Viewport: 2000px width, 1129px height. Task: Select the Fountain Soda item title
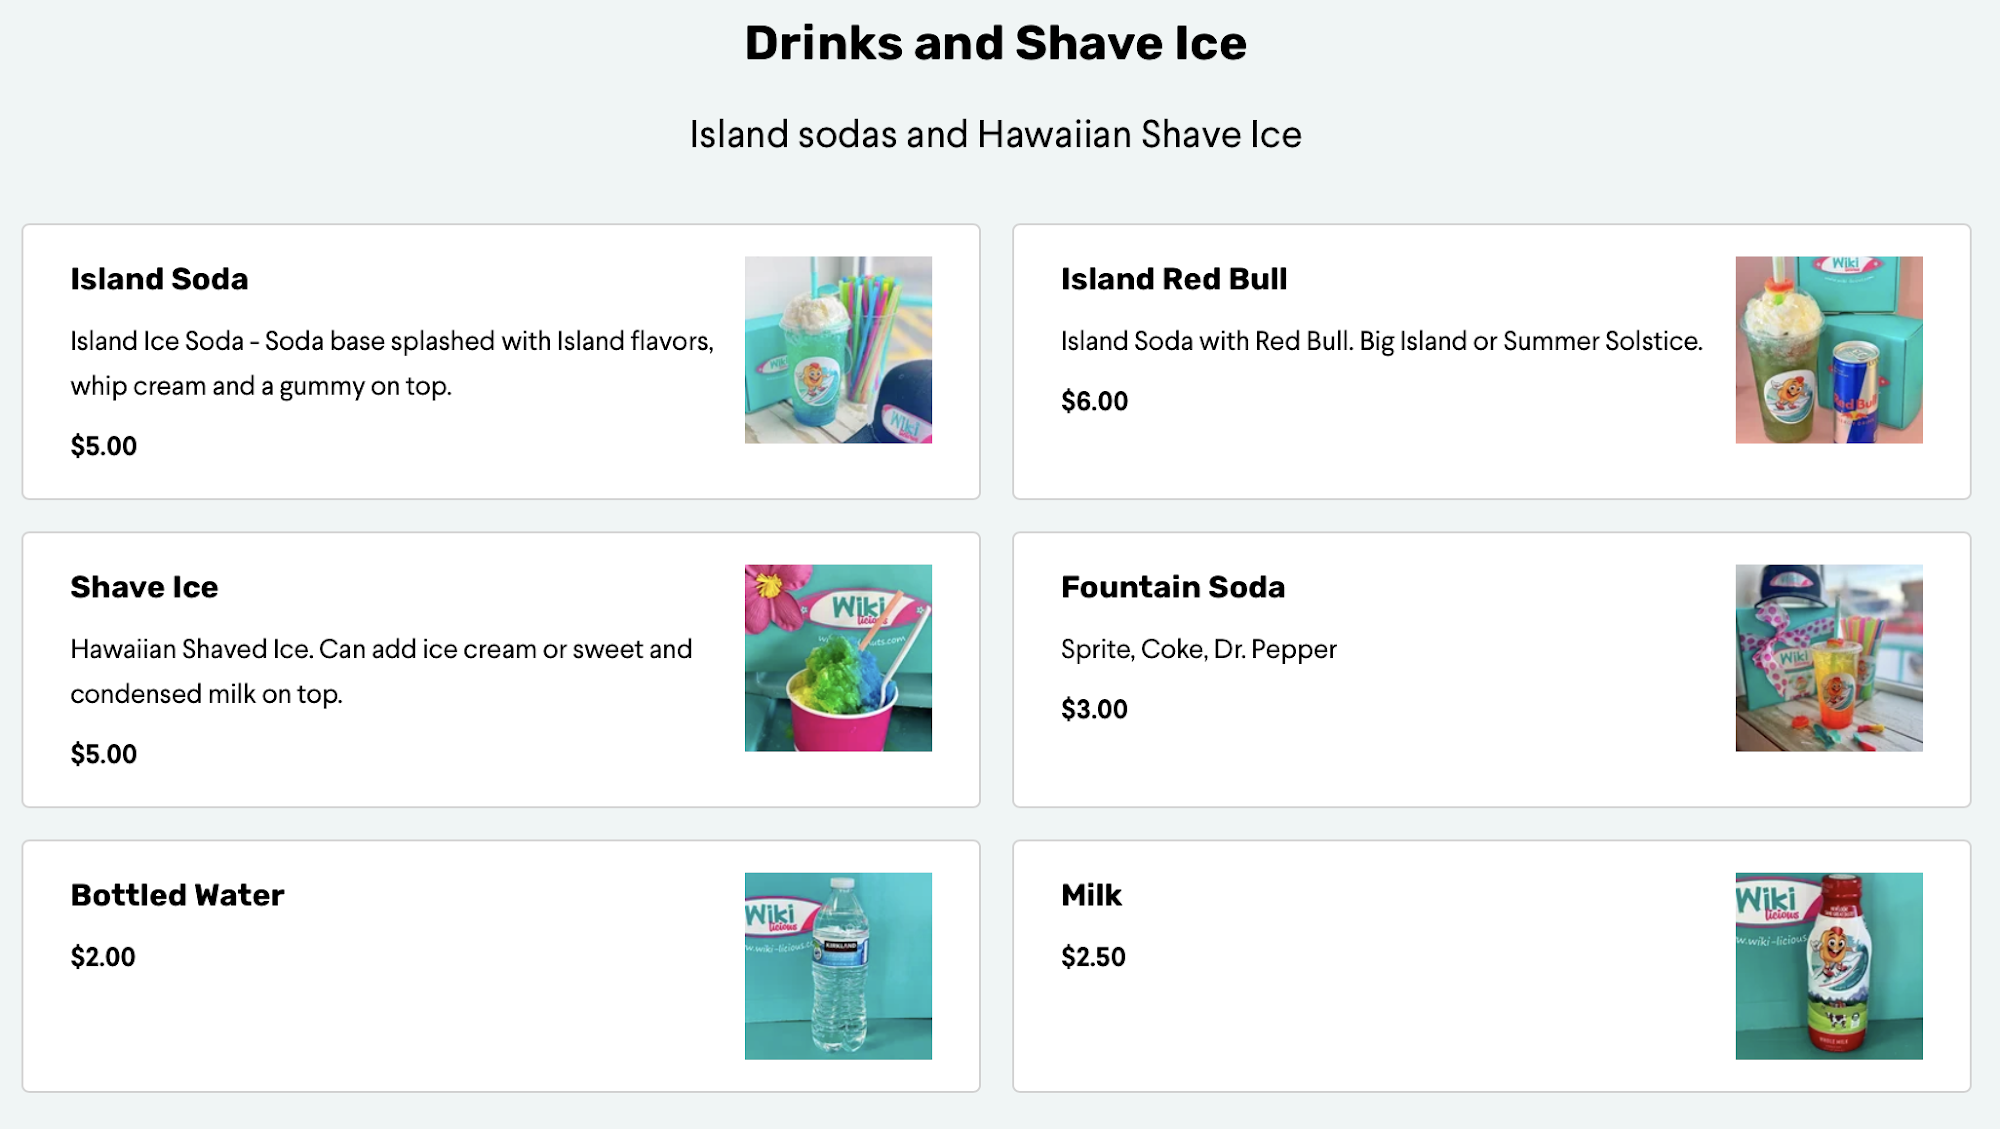coord(1173,587)
